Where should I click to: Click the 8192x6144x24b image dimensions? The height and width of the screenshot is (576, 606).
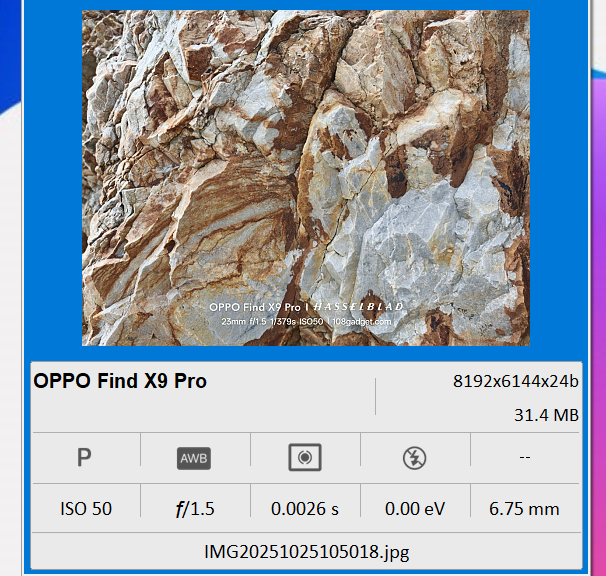coord(515,381)
